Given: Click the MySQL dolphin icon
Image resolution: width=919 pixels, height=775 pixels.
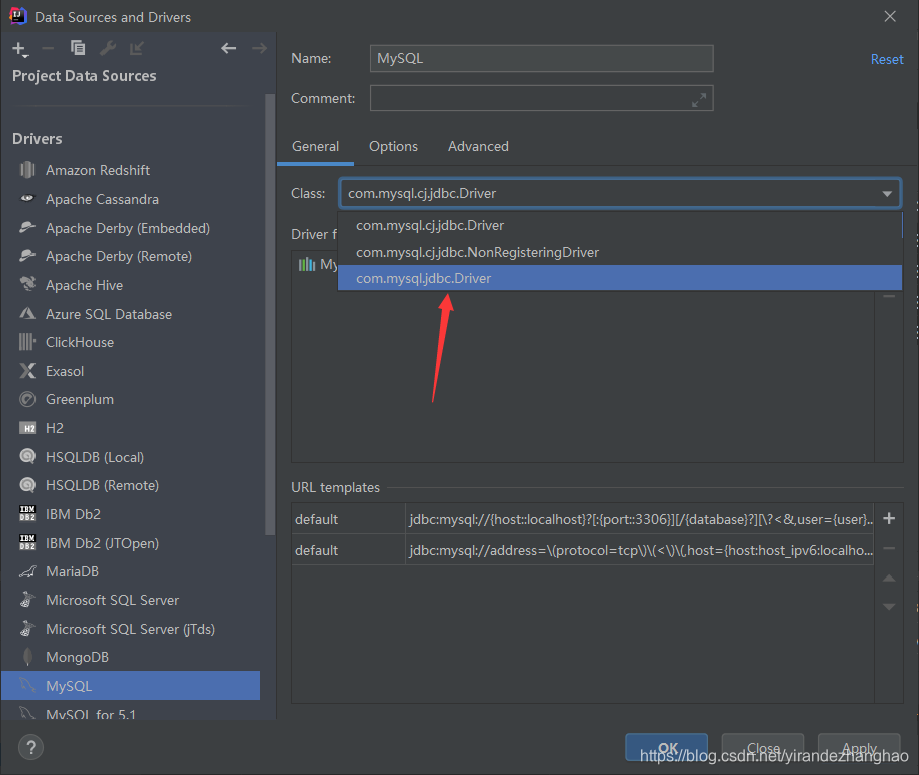Looking at the screenshot, I should click(28, 685).
